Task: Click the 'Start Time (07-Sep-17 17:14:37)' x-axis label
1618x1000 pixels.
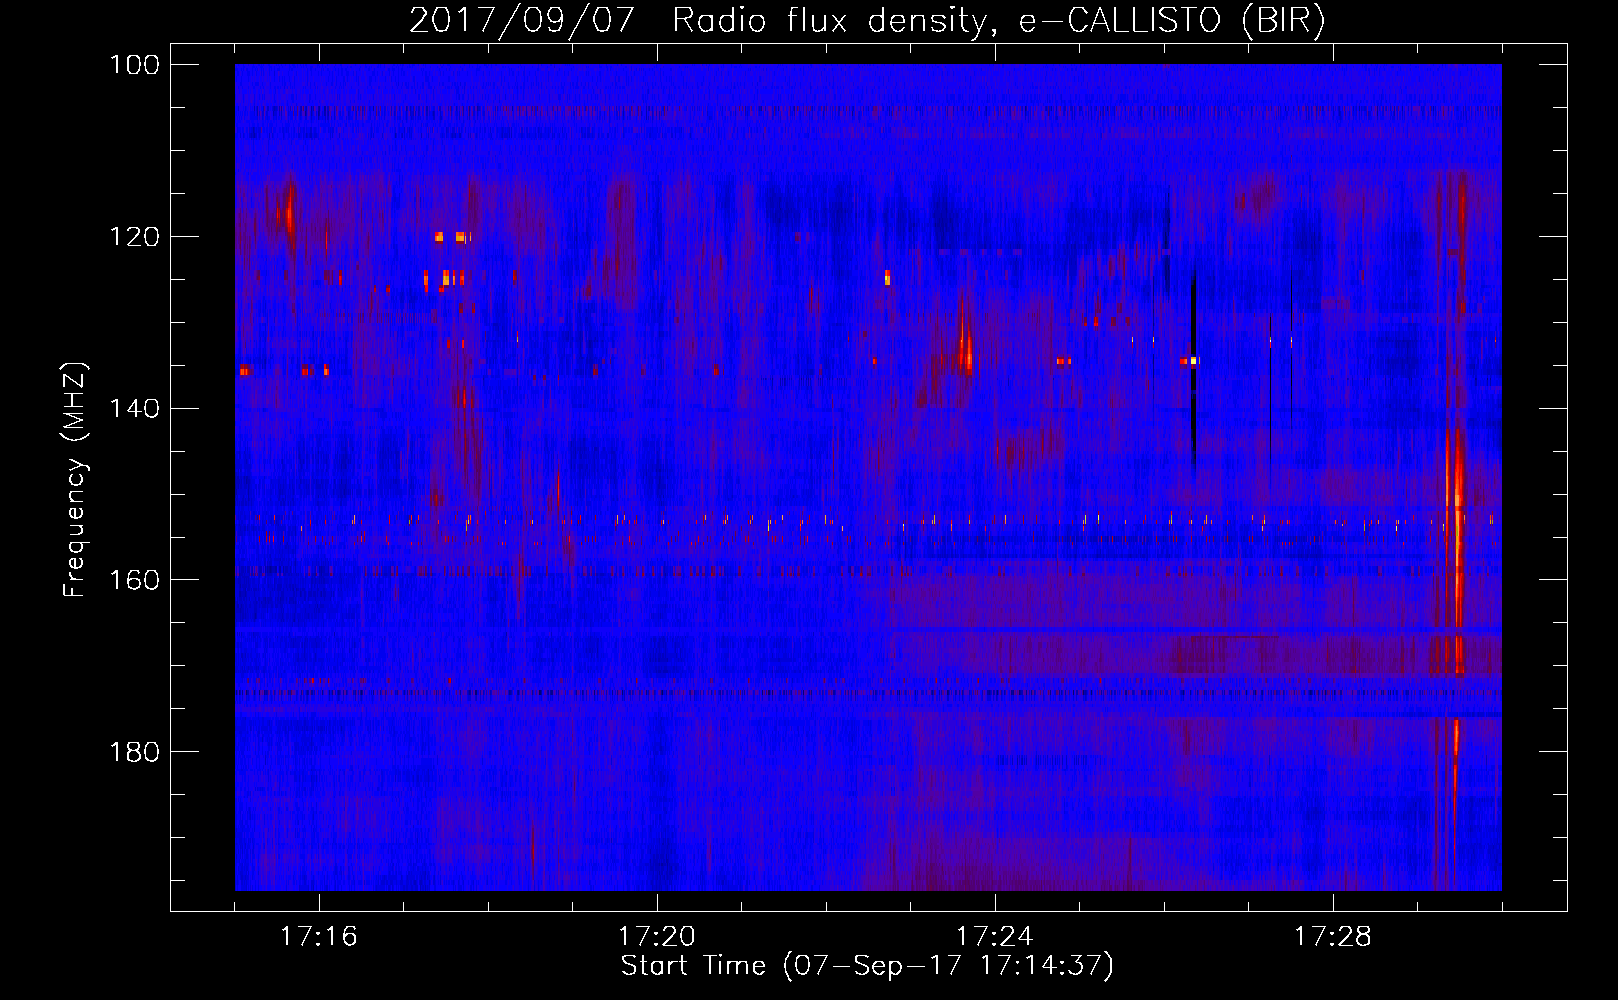Action: point(867,966)
